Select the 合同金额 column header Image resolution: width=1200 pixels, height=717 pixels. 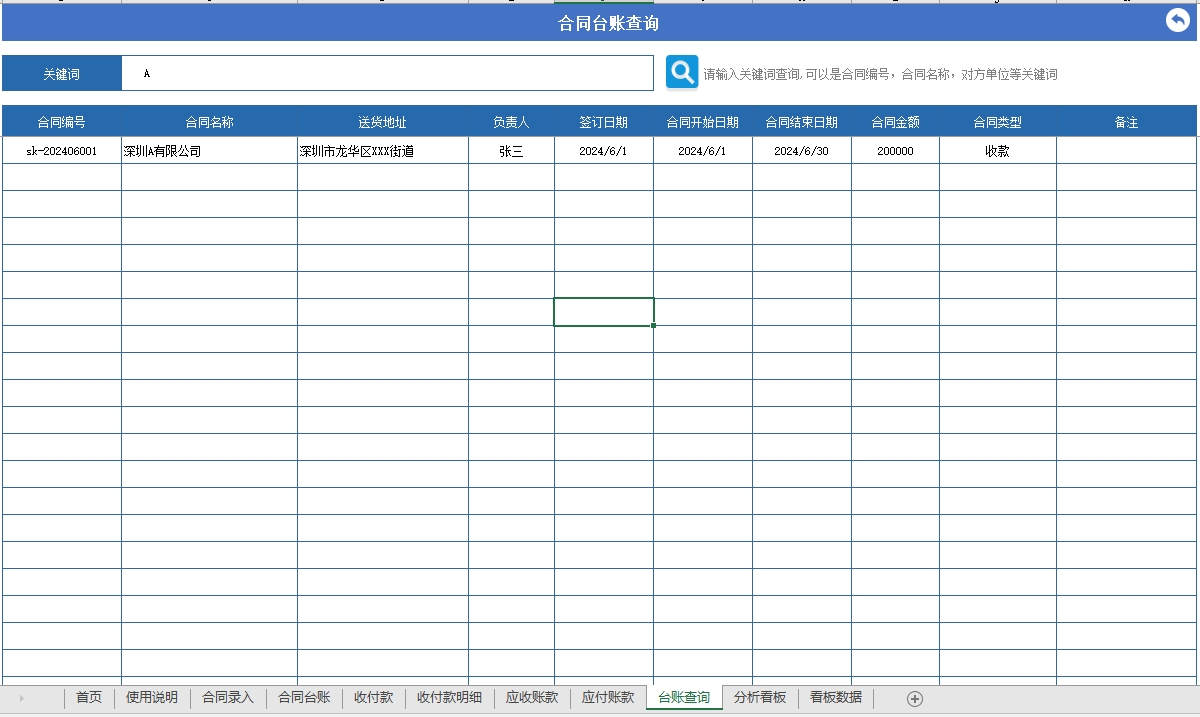coord(895,122)
